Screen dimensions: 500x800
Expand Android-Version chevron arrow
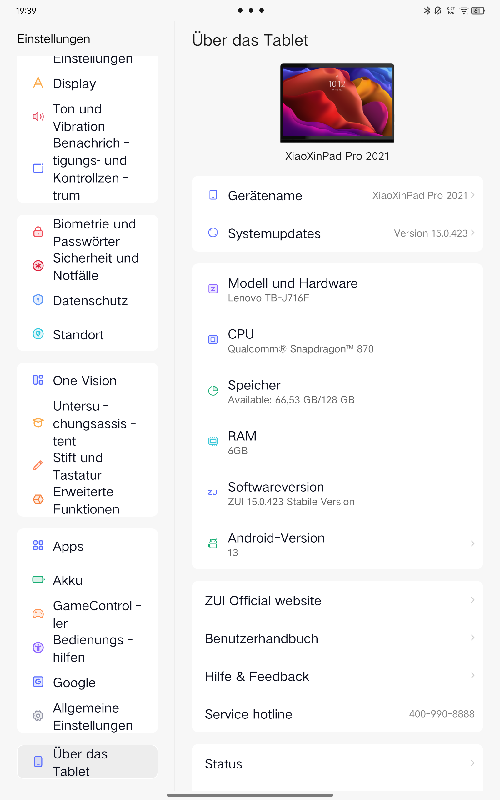(472, 543)
